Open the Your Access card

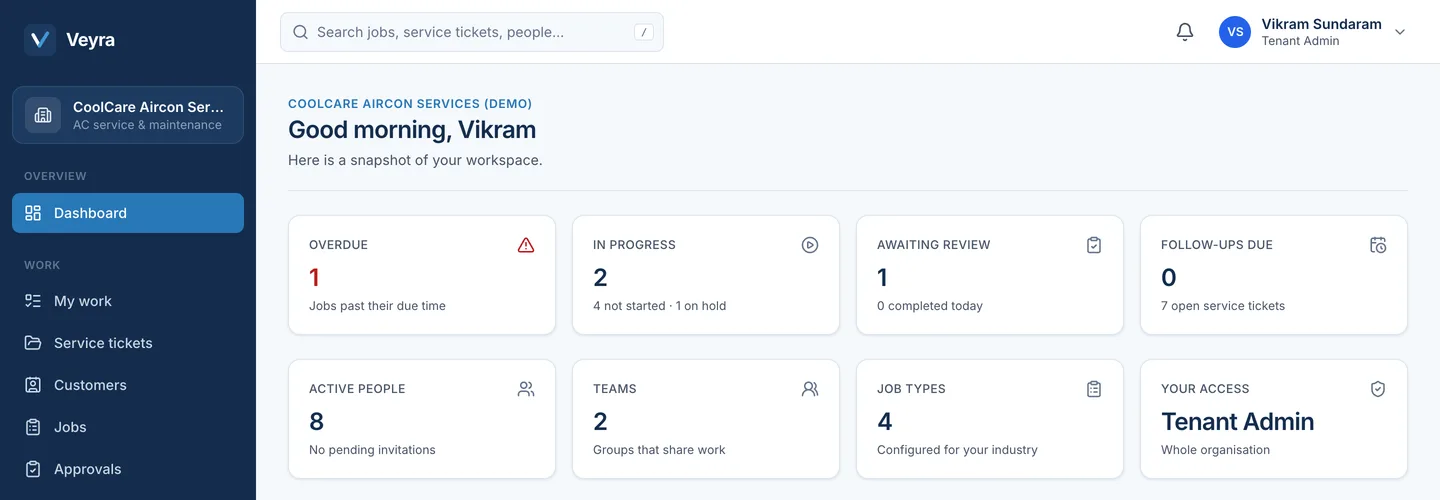point(1274,419)
